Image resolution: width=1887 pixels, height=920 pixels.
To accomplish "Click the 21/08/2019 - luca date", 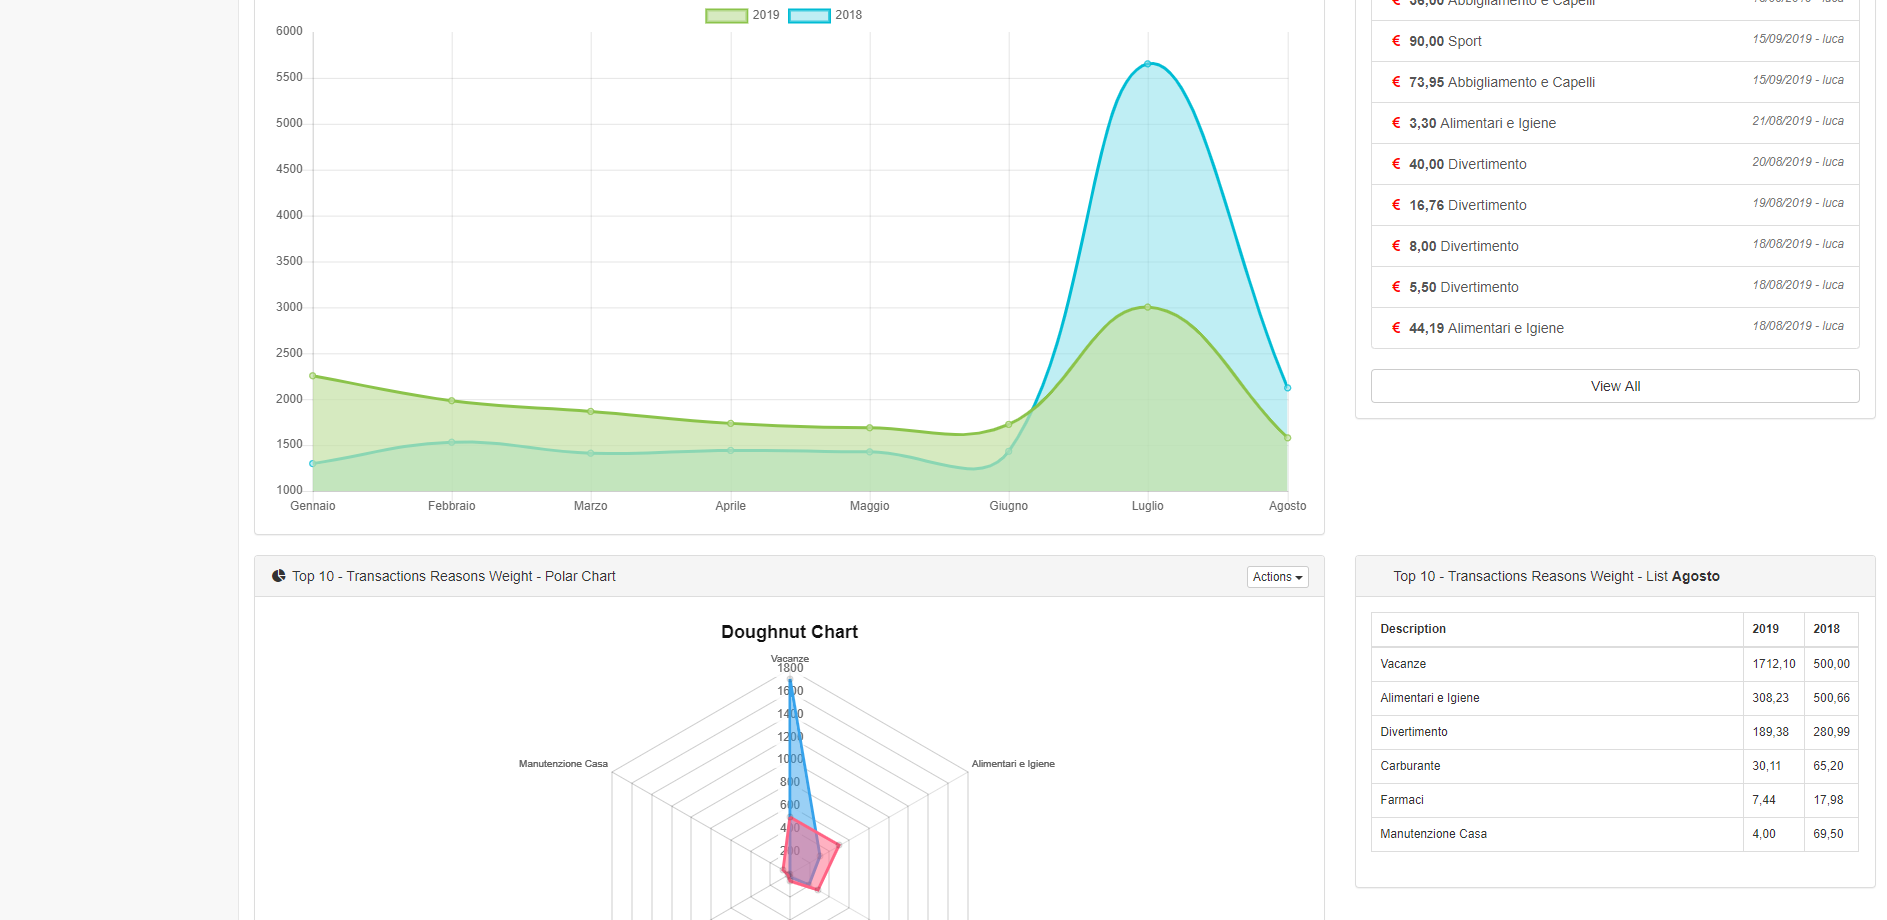I will click(x=1797, y=121).
